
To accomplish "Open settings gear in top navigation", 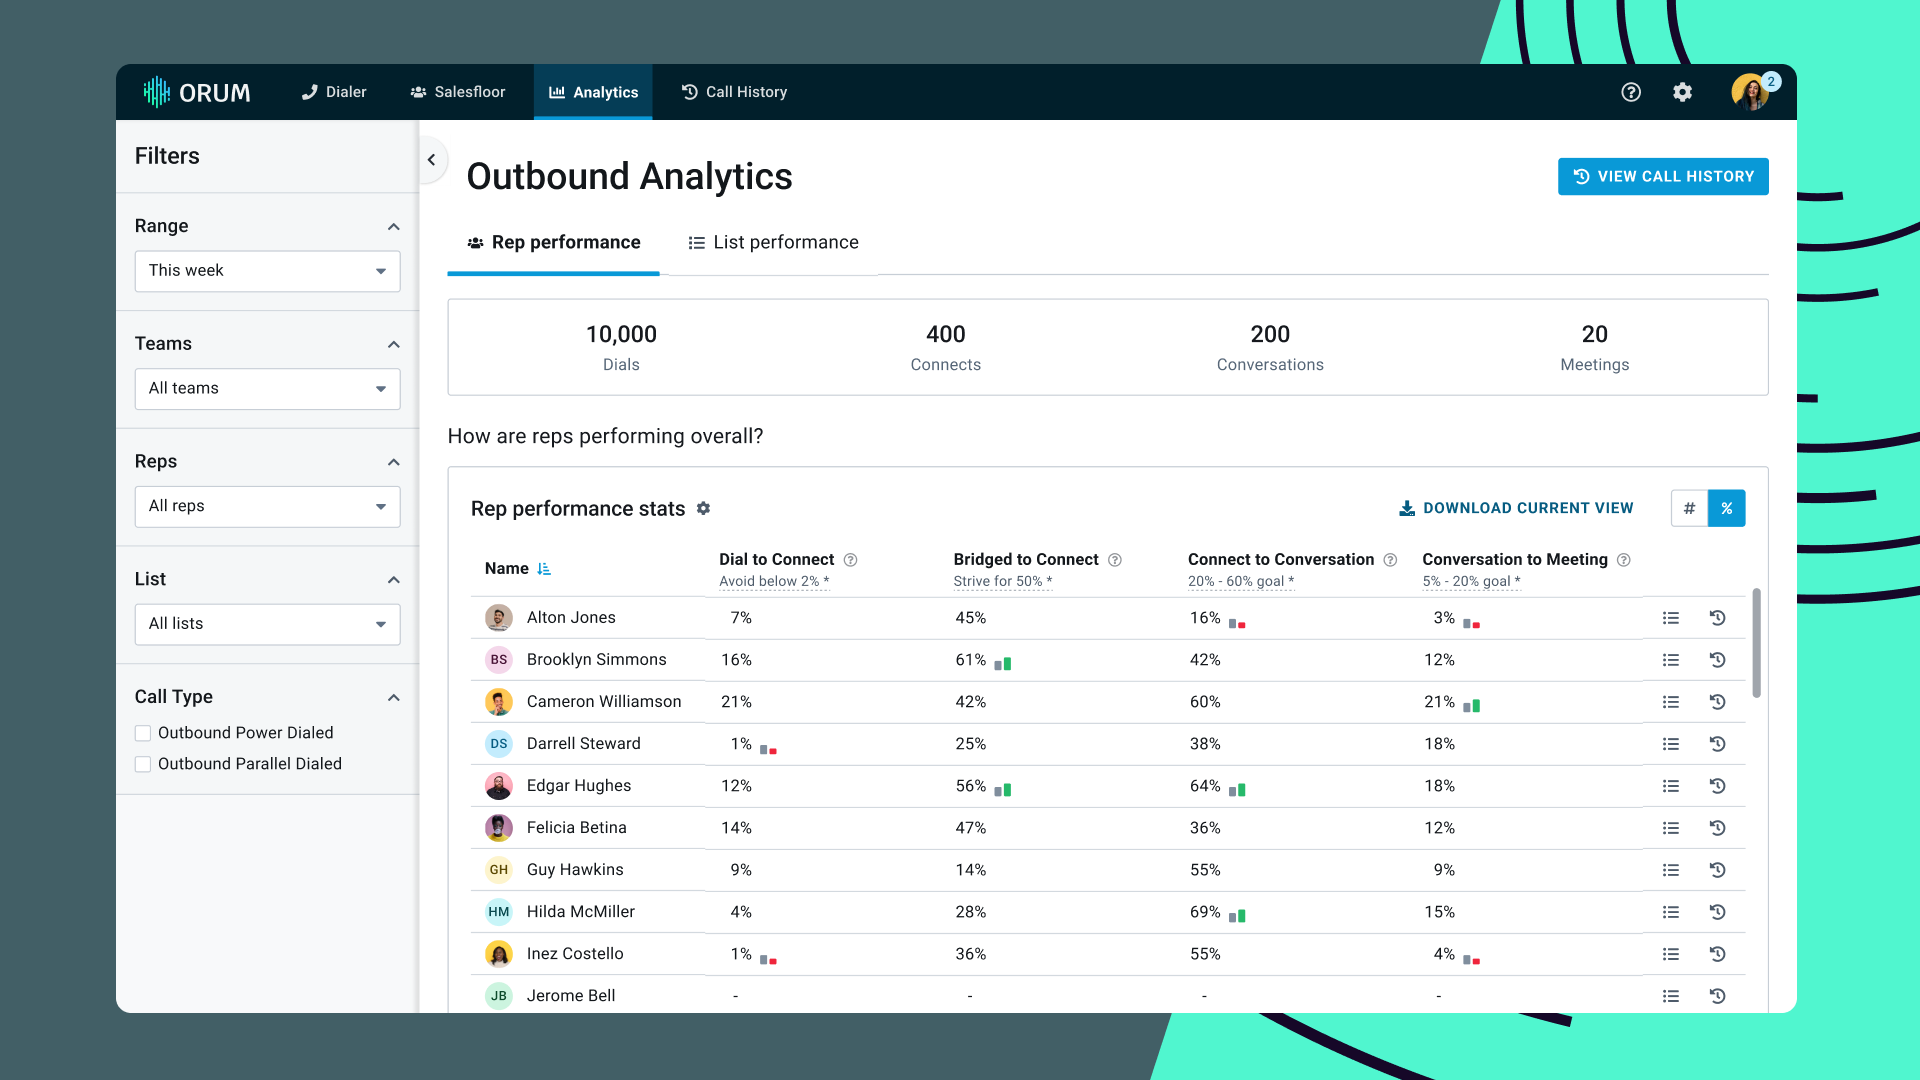I will tap(1683, 92).
